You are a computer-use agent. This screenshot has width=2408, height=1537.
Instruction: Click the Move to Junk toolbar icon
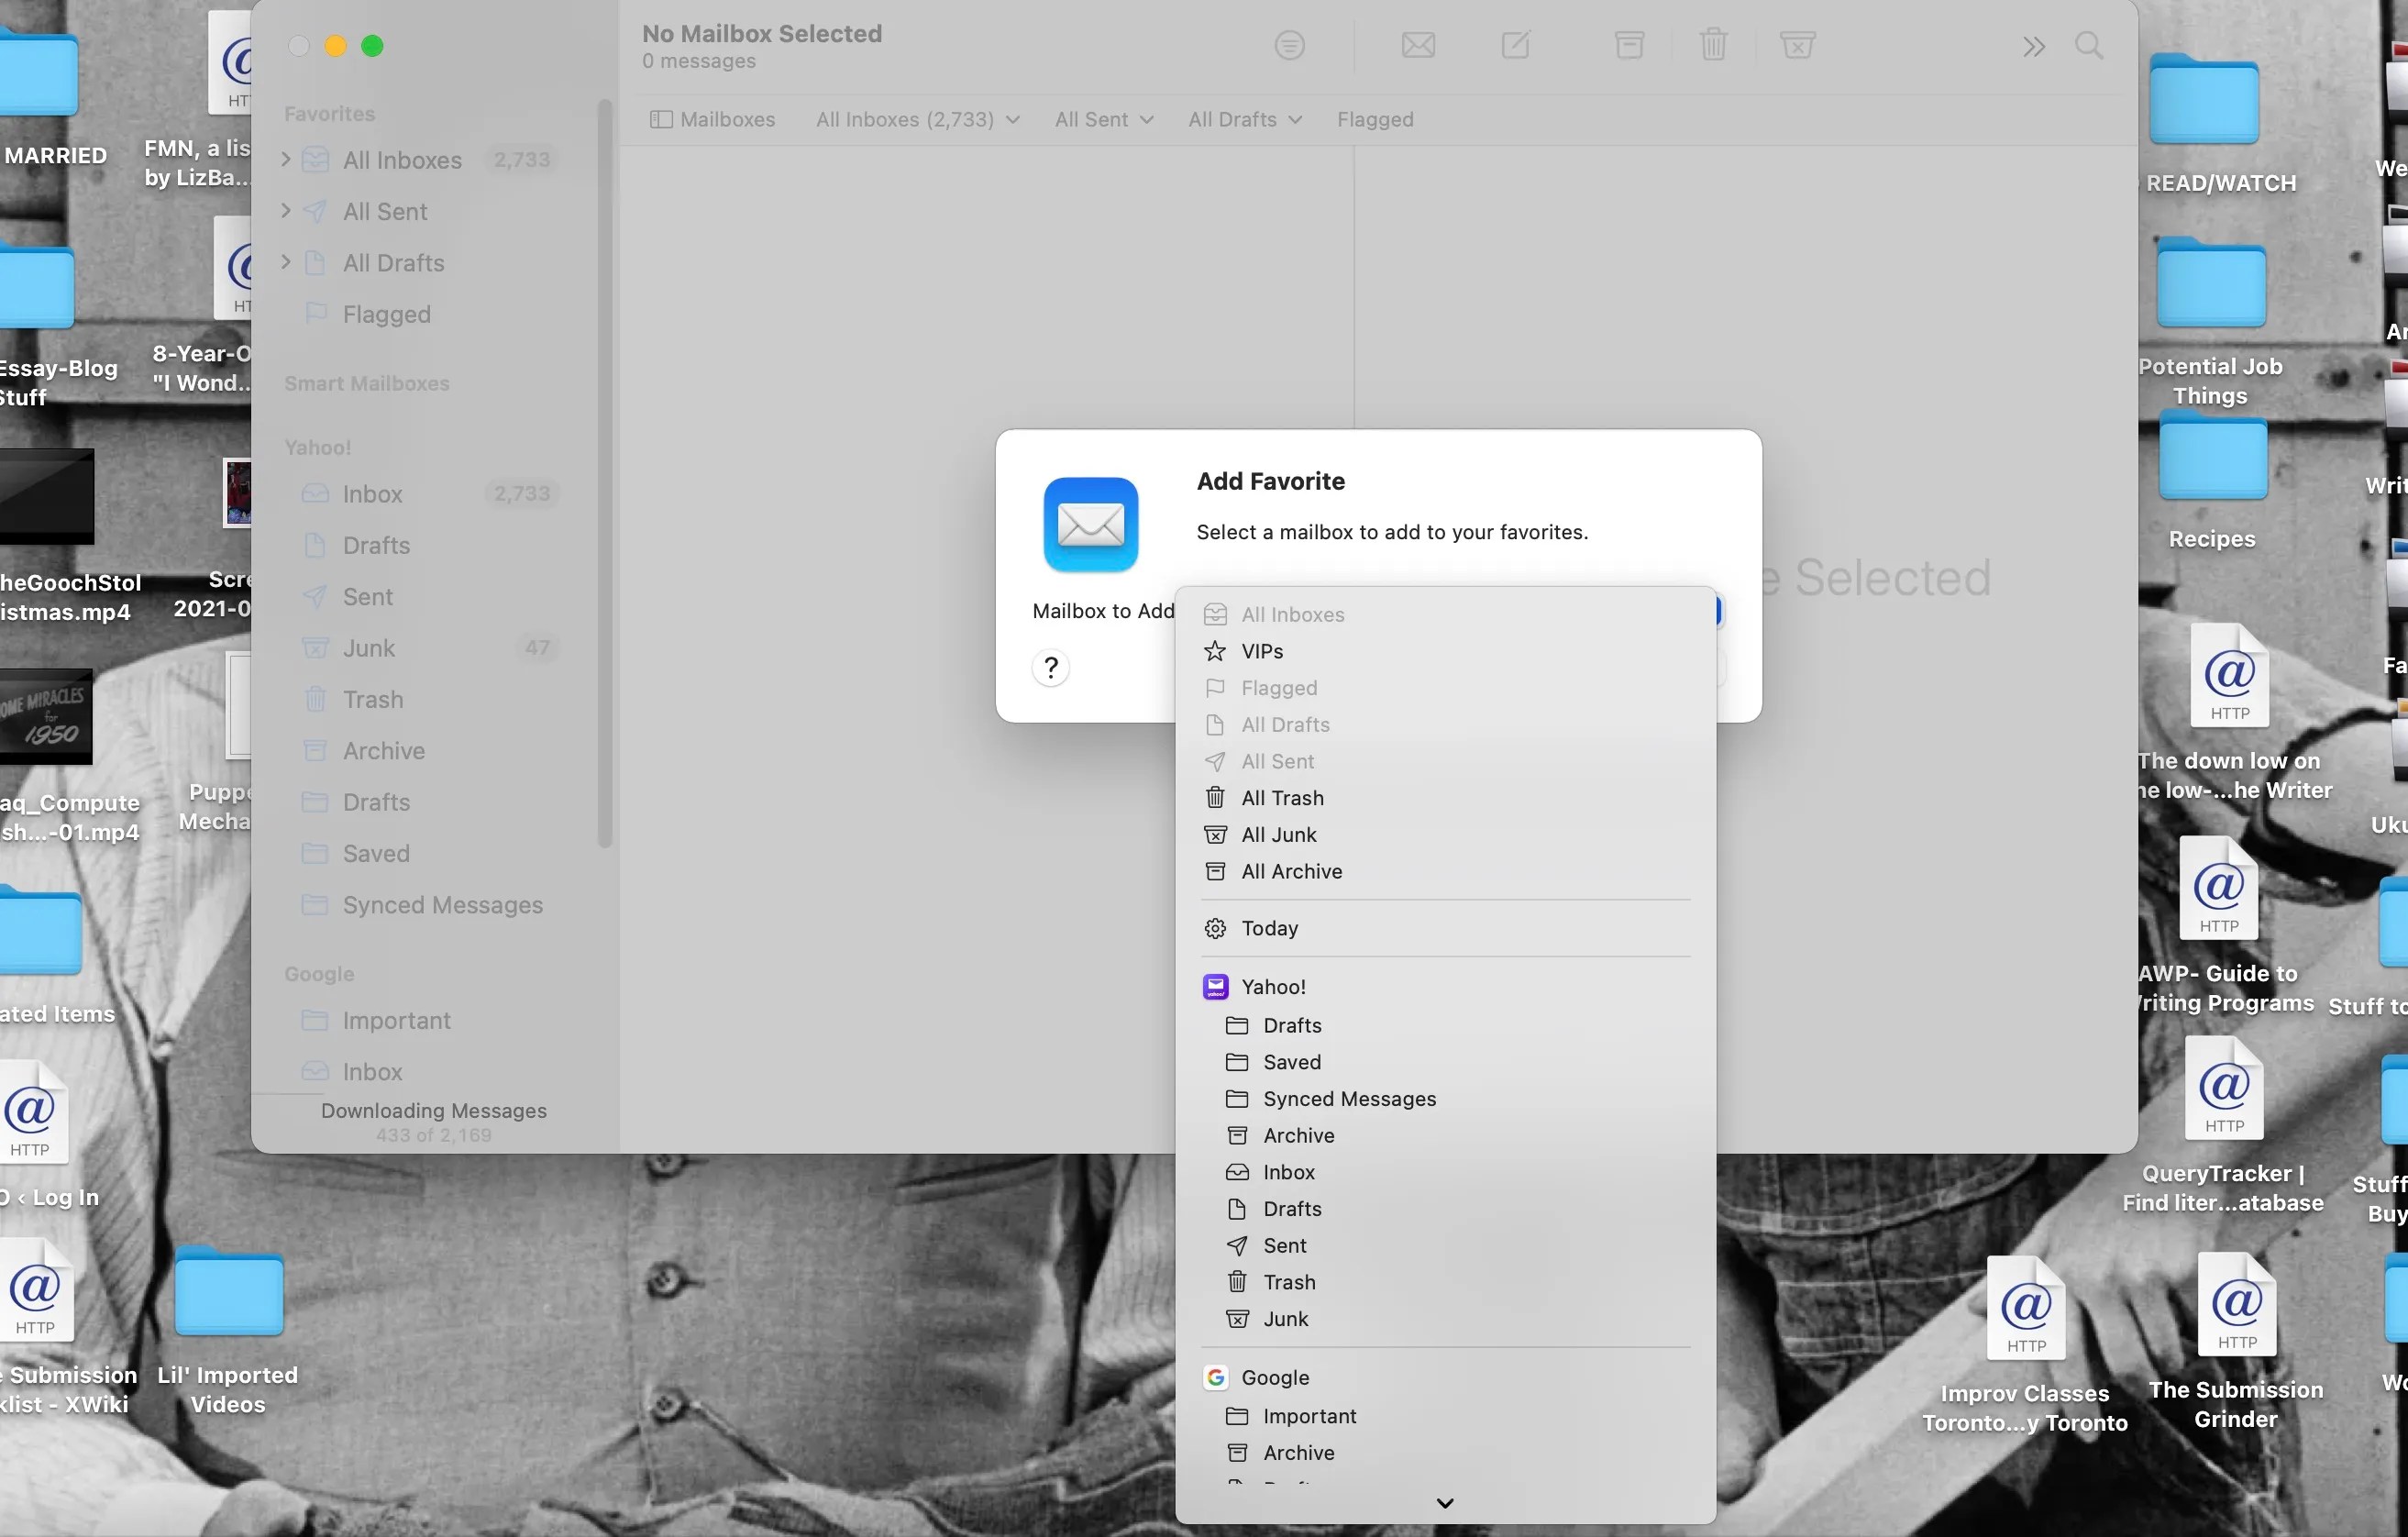[1797, 45]
